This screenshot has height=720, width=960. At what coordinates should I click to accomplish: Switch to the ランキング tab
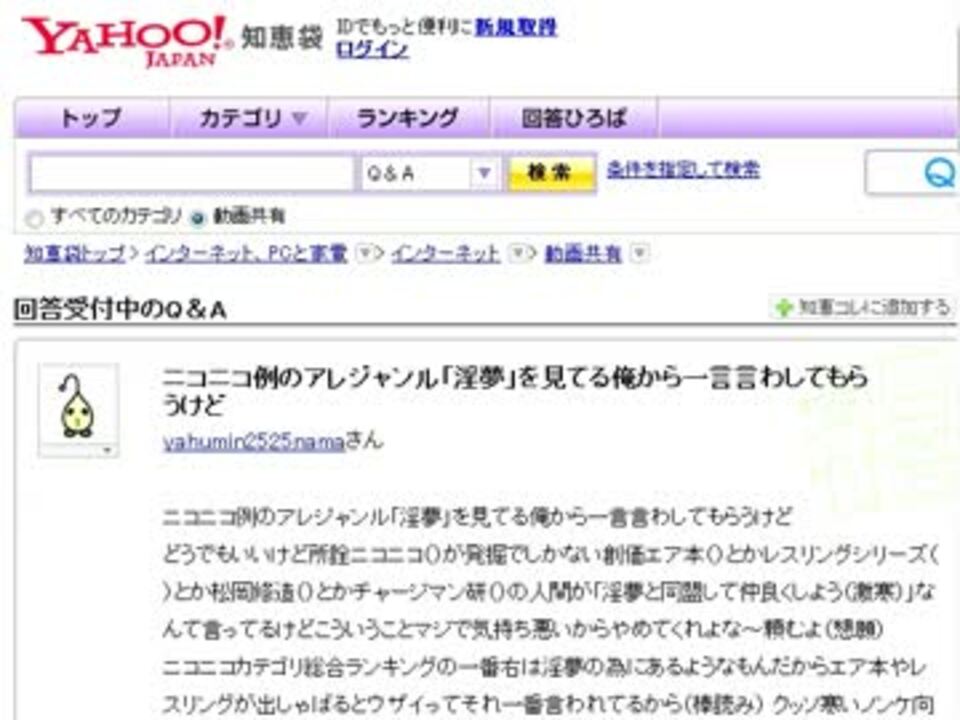pos(408,118)
